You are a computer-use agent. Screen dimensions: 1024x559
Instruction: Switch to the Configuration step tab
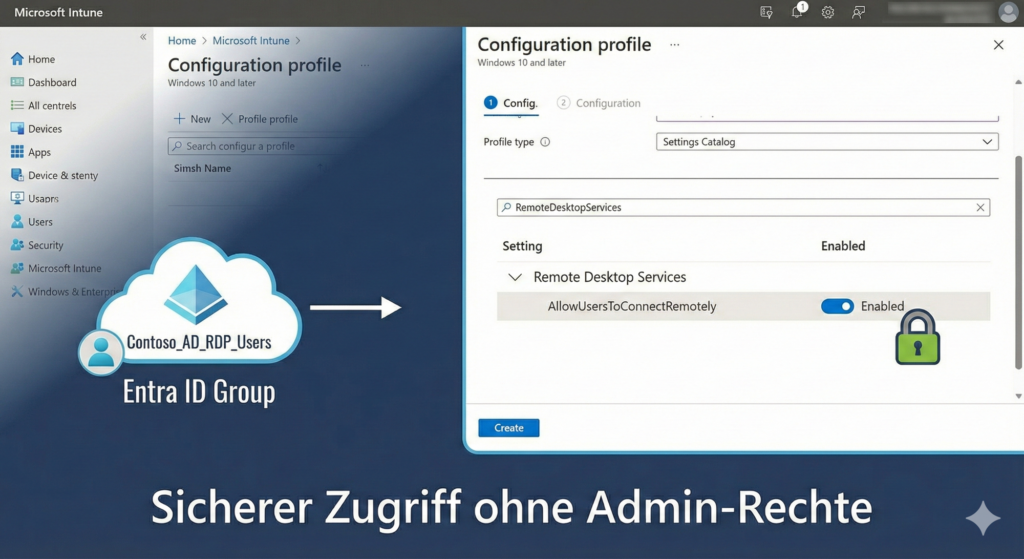coord(599,103)
